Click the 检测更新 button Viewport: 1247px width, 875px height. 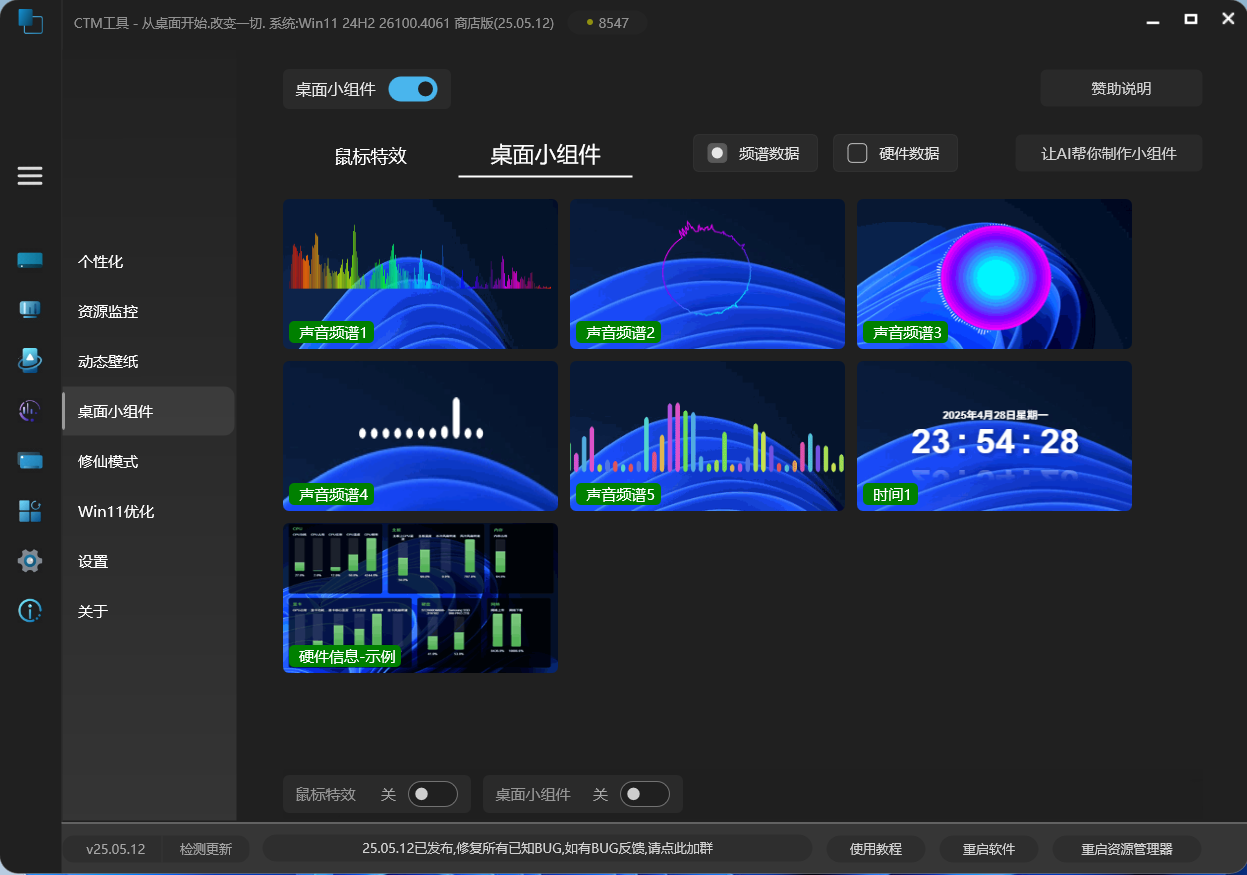(206, 849)
